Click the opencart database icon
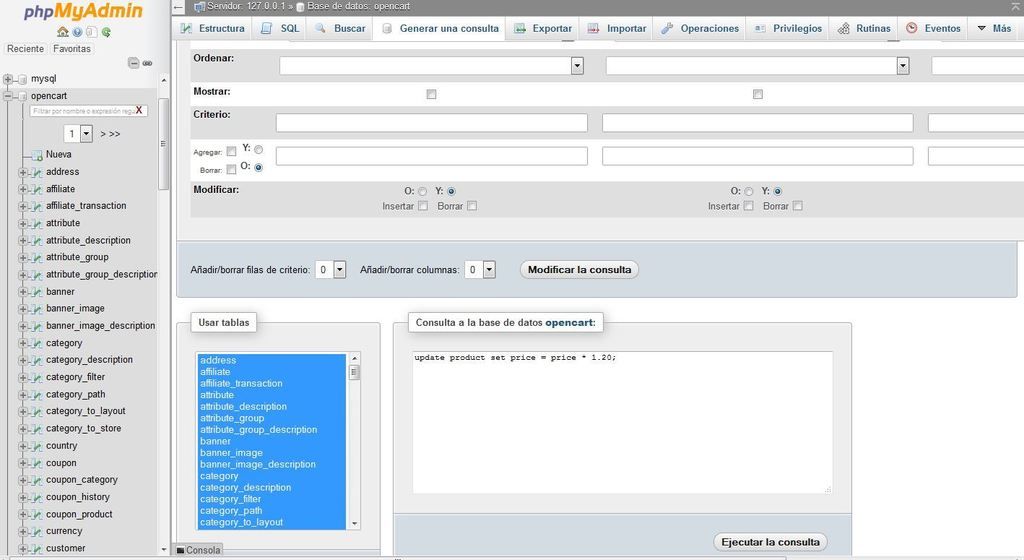 tap(22, 96)
